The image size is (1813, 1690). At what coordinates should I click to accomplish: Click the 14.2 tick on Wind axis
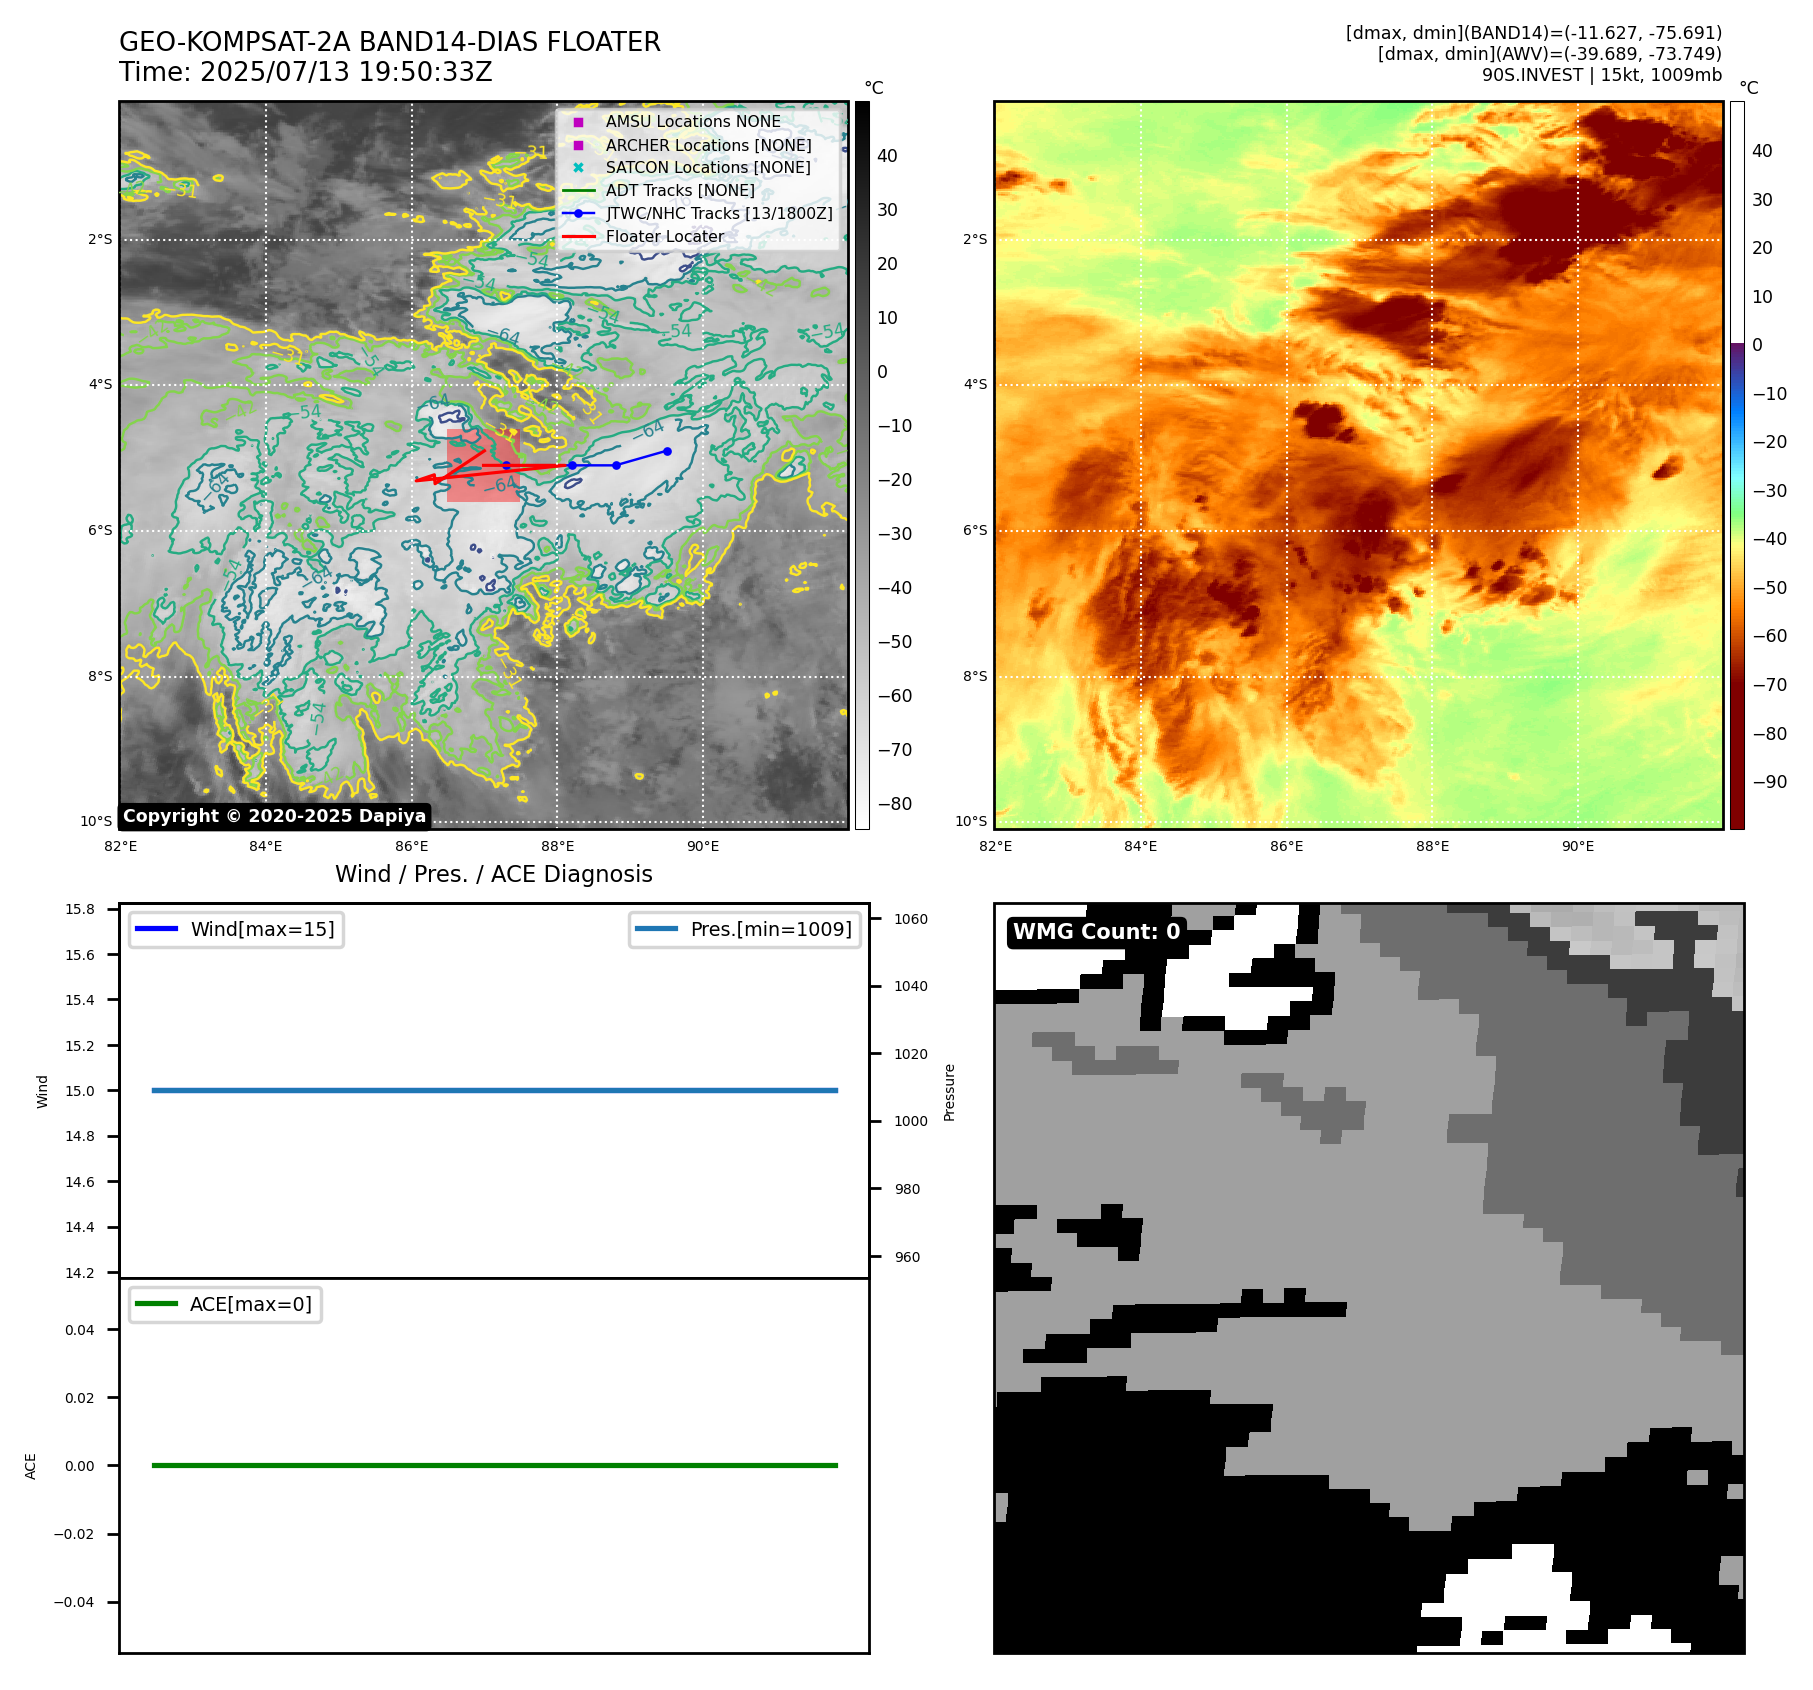point(80,1273)
